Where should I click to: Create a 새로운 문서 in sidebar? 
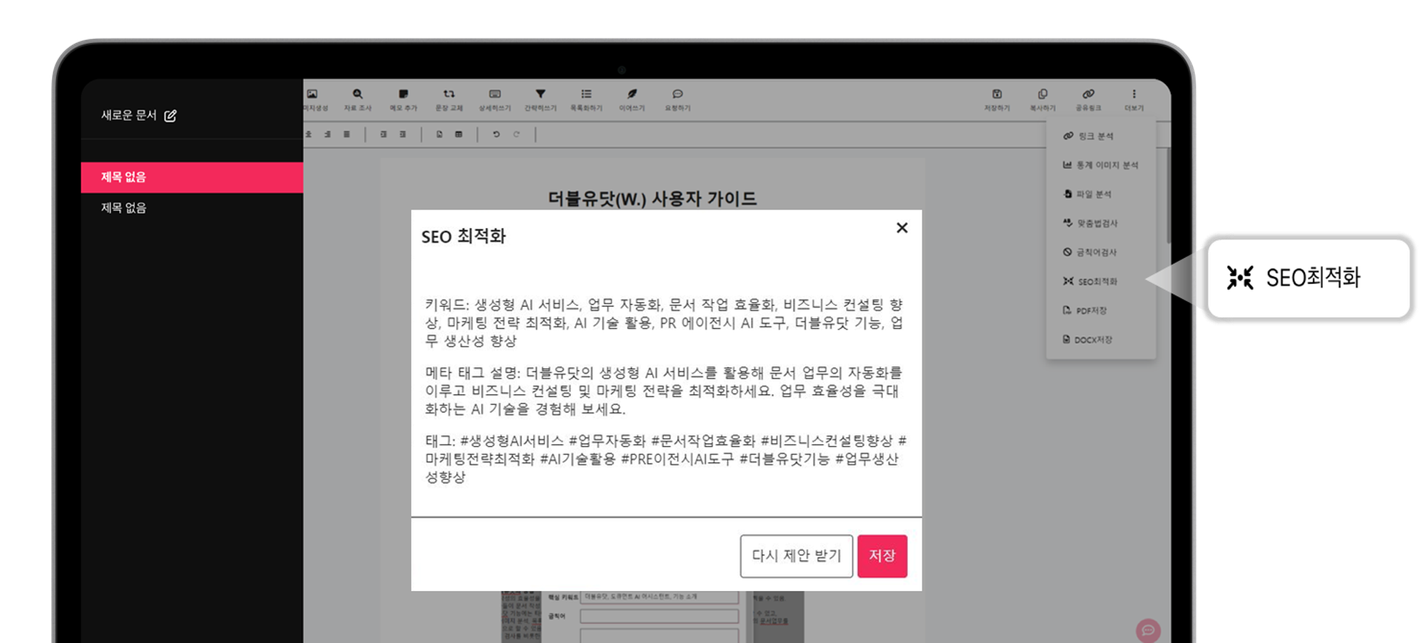click(x=138, y=116)
